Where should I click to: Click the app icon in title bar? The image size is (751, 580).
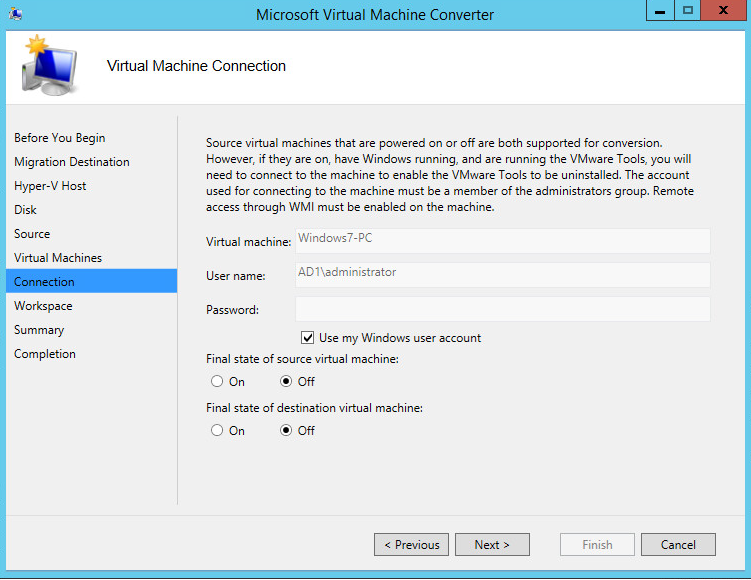15,13
